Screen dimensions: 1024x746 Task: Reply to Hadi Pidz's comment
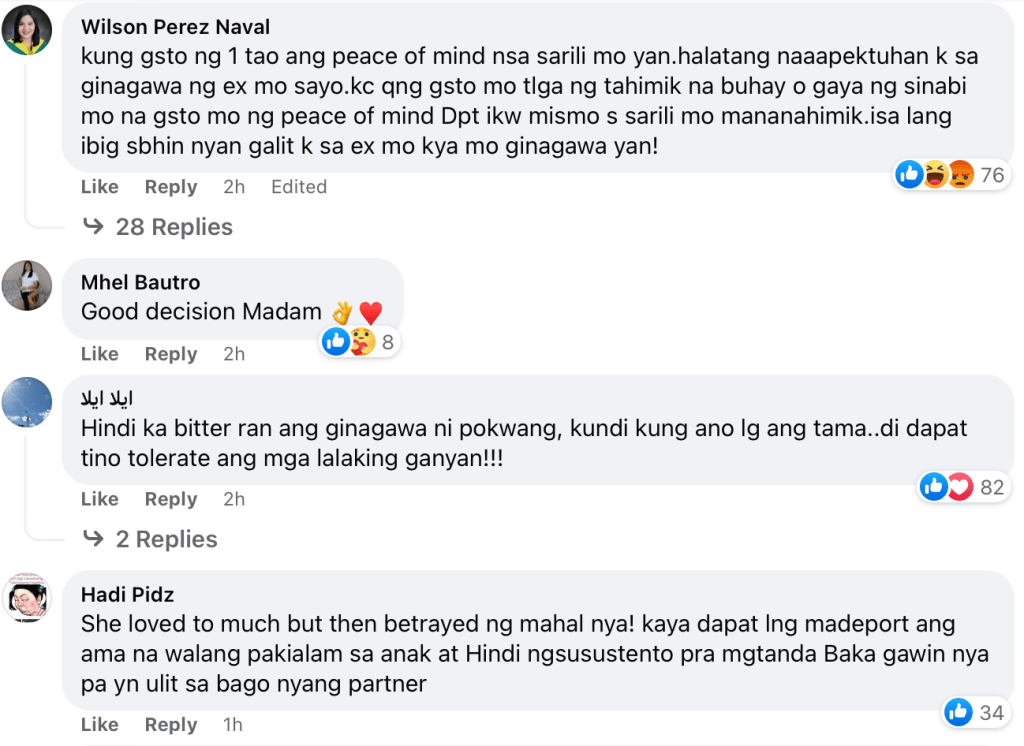171,724
